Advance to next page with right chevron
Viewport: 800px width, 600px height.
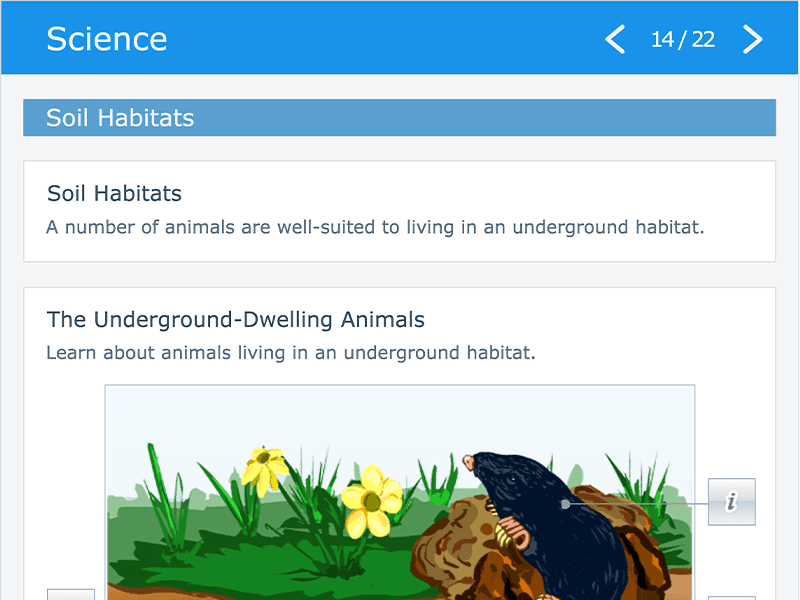[x=753, y=39]
